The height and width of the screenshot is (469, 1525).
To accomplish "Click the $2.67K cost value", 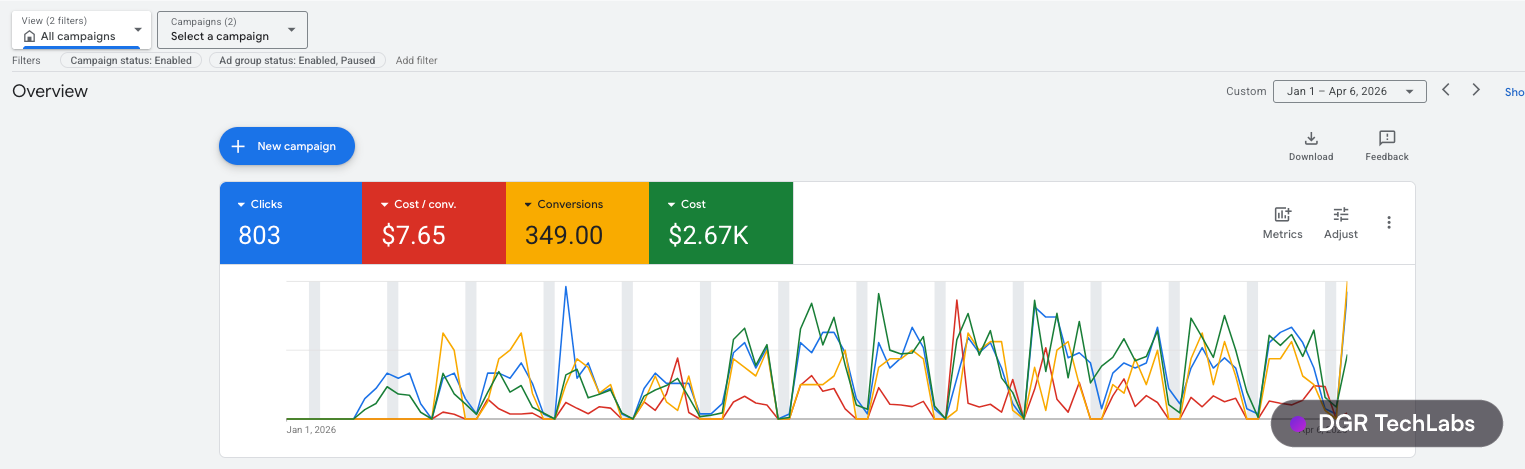I will point(708,236).
